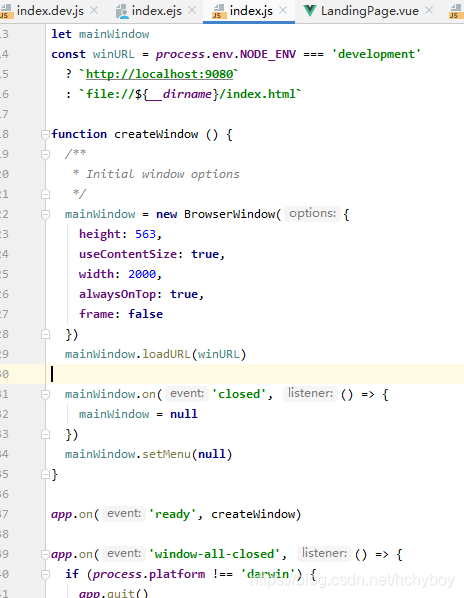
Task: Collapse the BrowserWindow options fold marker
Action: pos(45,214)
